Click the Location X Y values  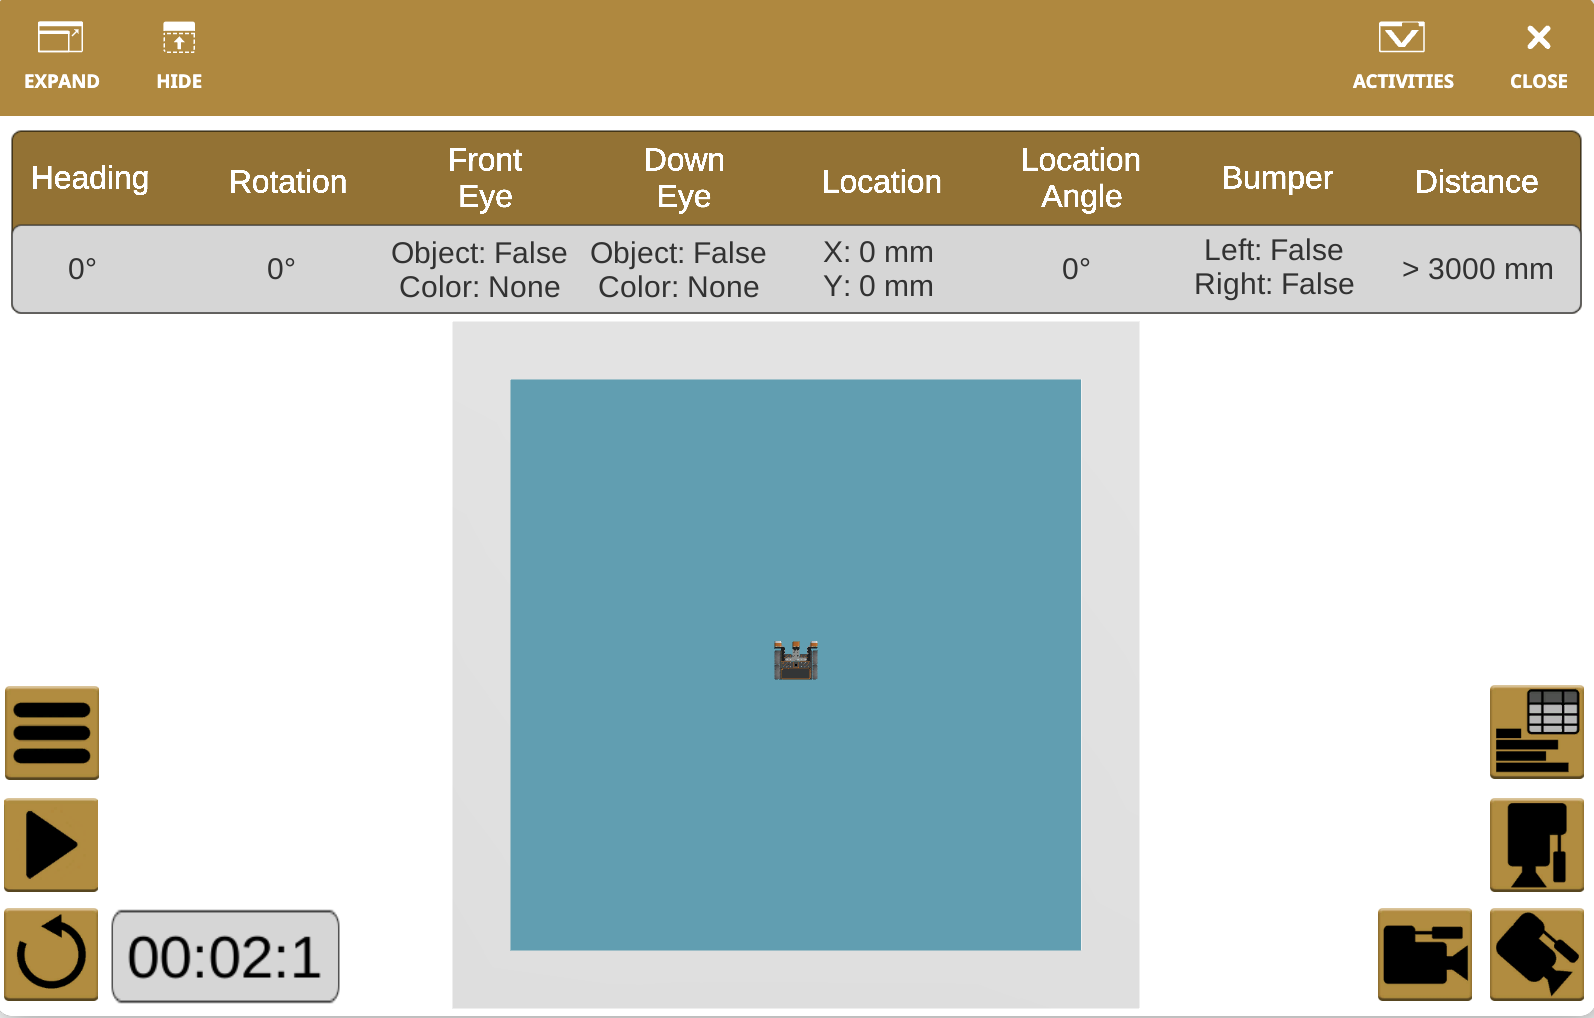878,269
